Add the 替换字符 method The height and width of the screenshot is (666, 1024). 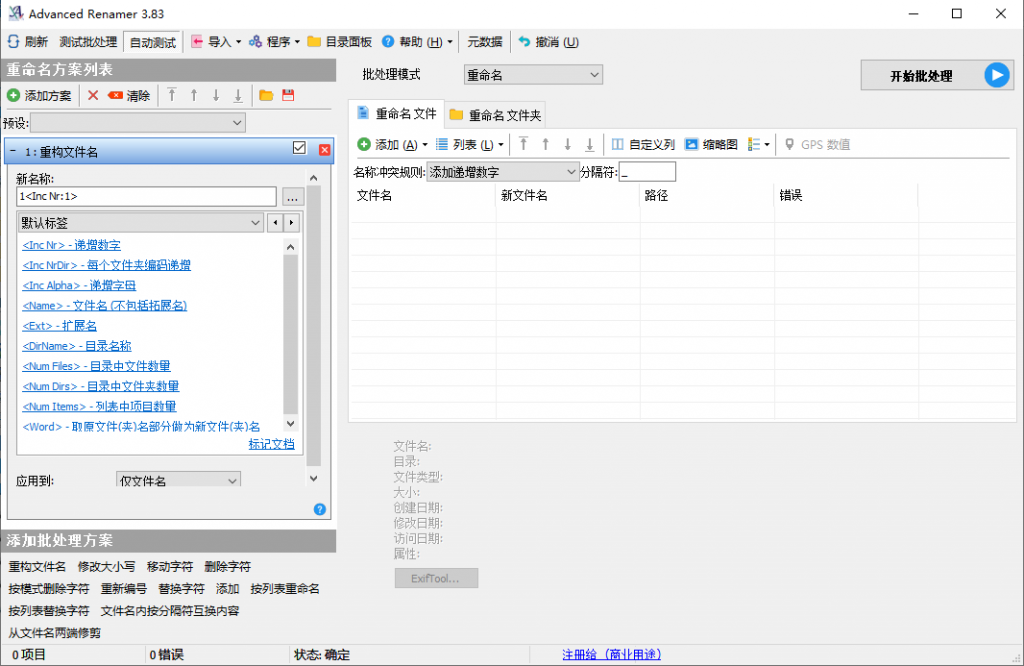click(x=181, y=589)
